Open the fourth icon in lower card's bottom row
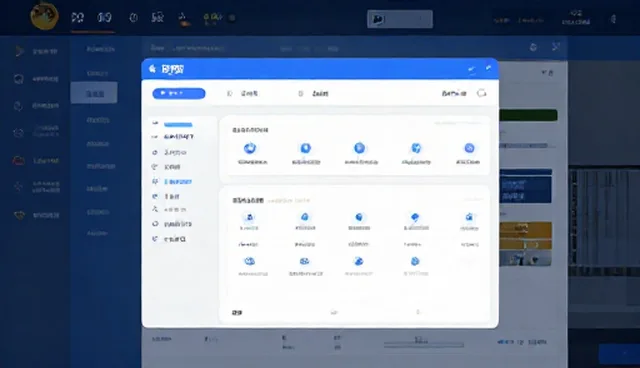 pos(415,261)
